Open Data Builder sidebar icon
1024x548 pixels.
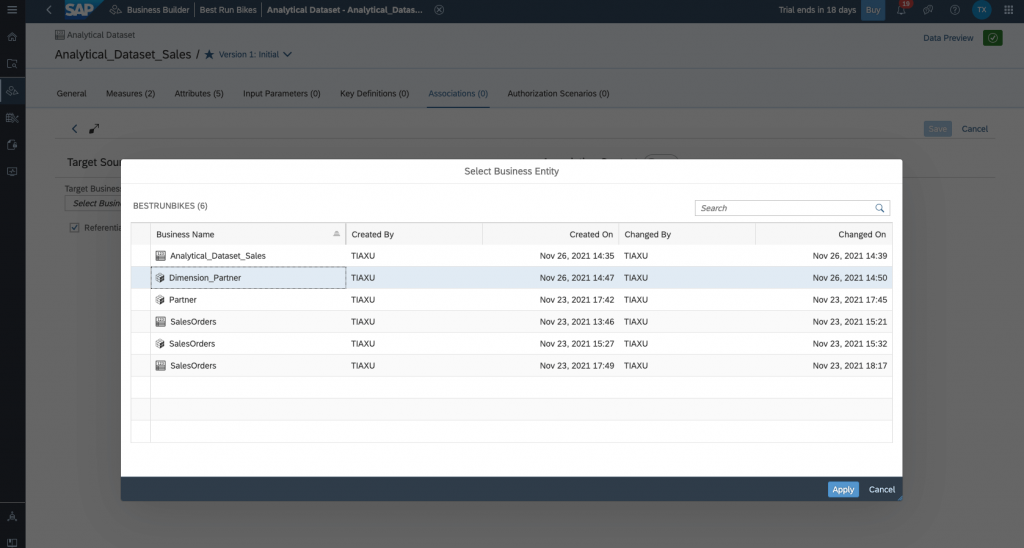(x=12, y=118)
